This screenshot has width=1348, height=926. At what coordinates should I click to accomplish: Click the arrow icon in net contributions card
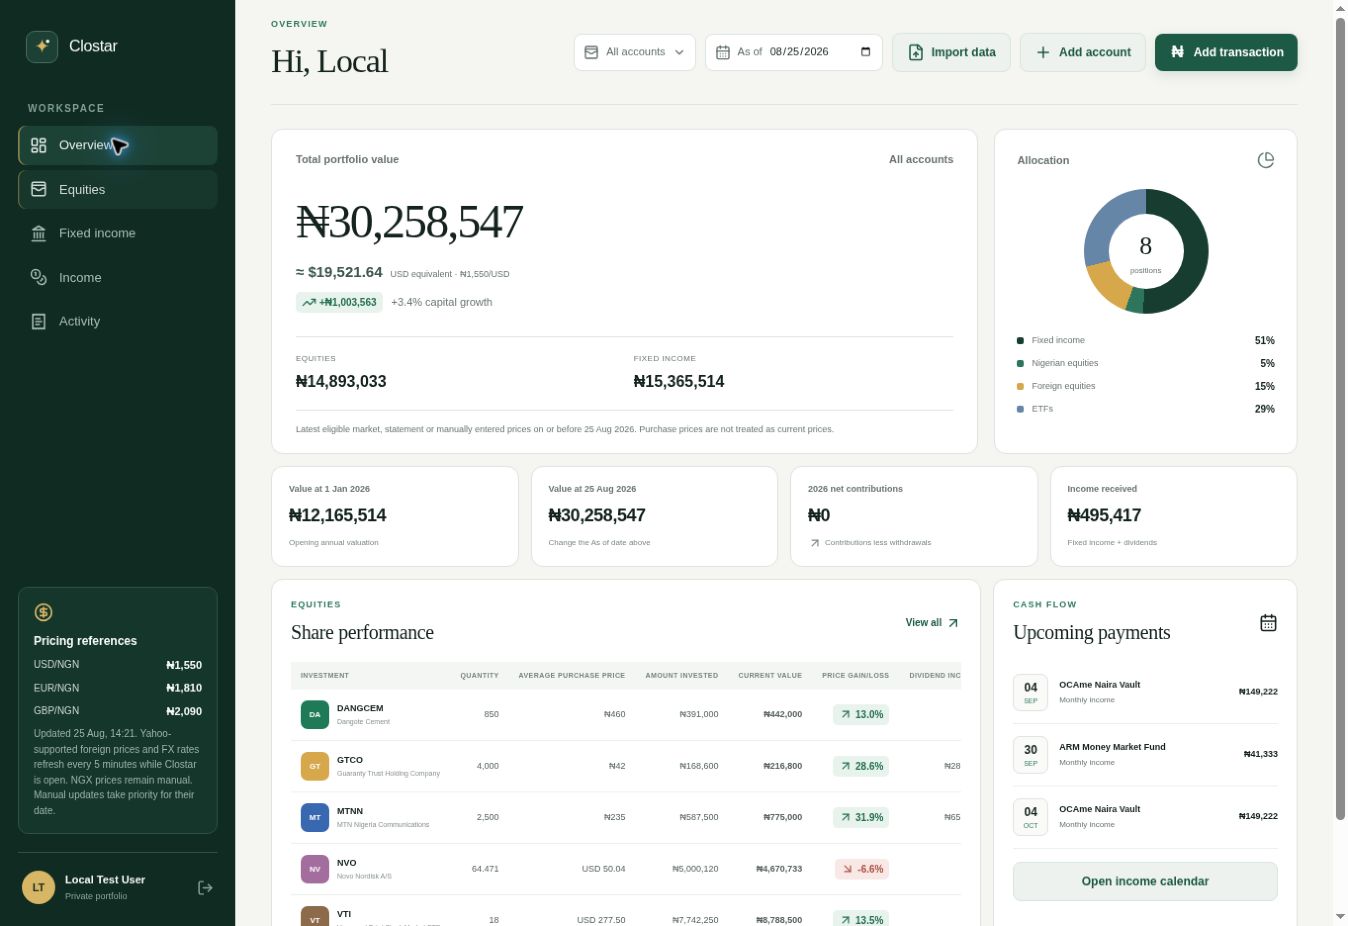tap(814, 543)
